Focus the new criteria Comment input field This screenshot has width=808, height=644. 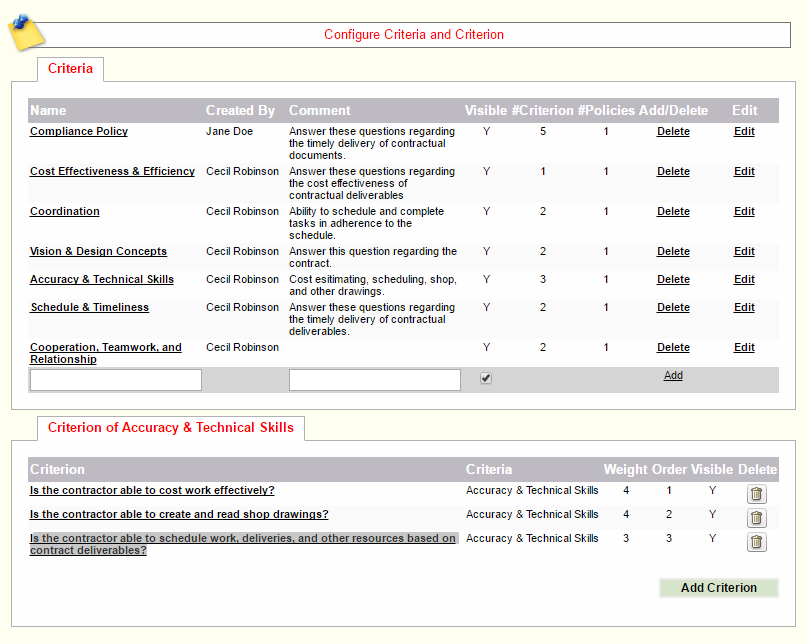coord(375,380)
